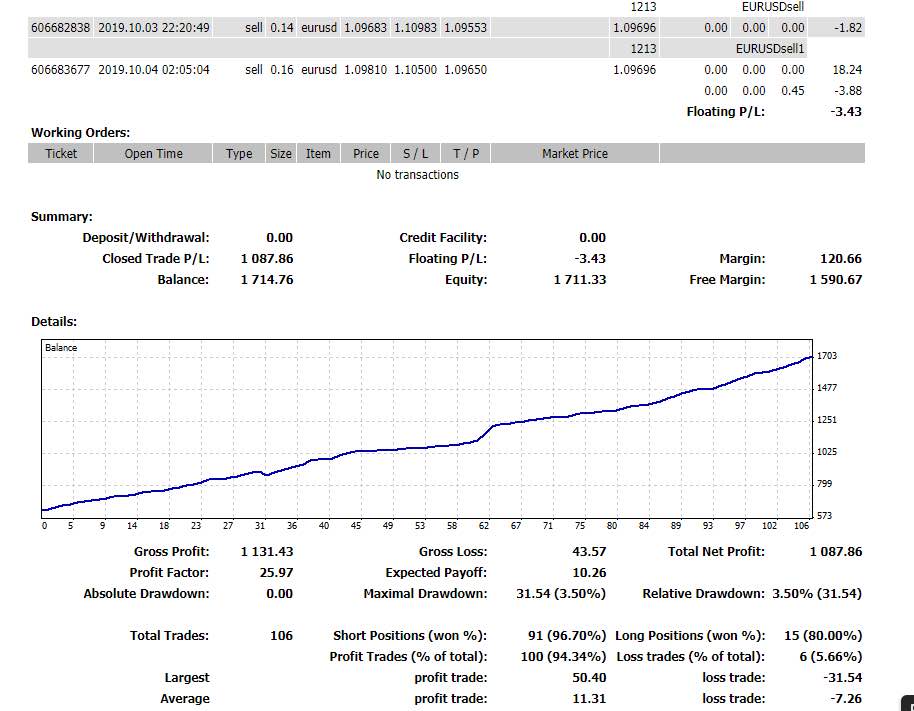Click the Free Margin value 1 590.67
914x711 pixels.
[835, 279]
